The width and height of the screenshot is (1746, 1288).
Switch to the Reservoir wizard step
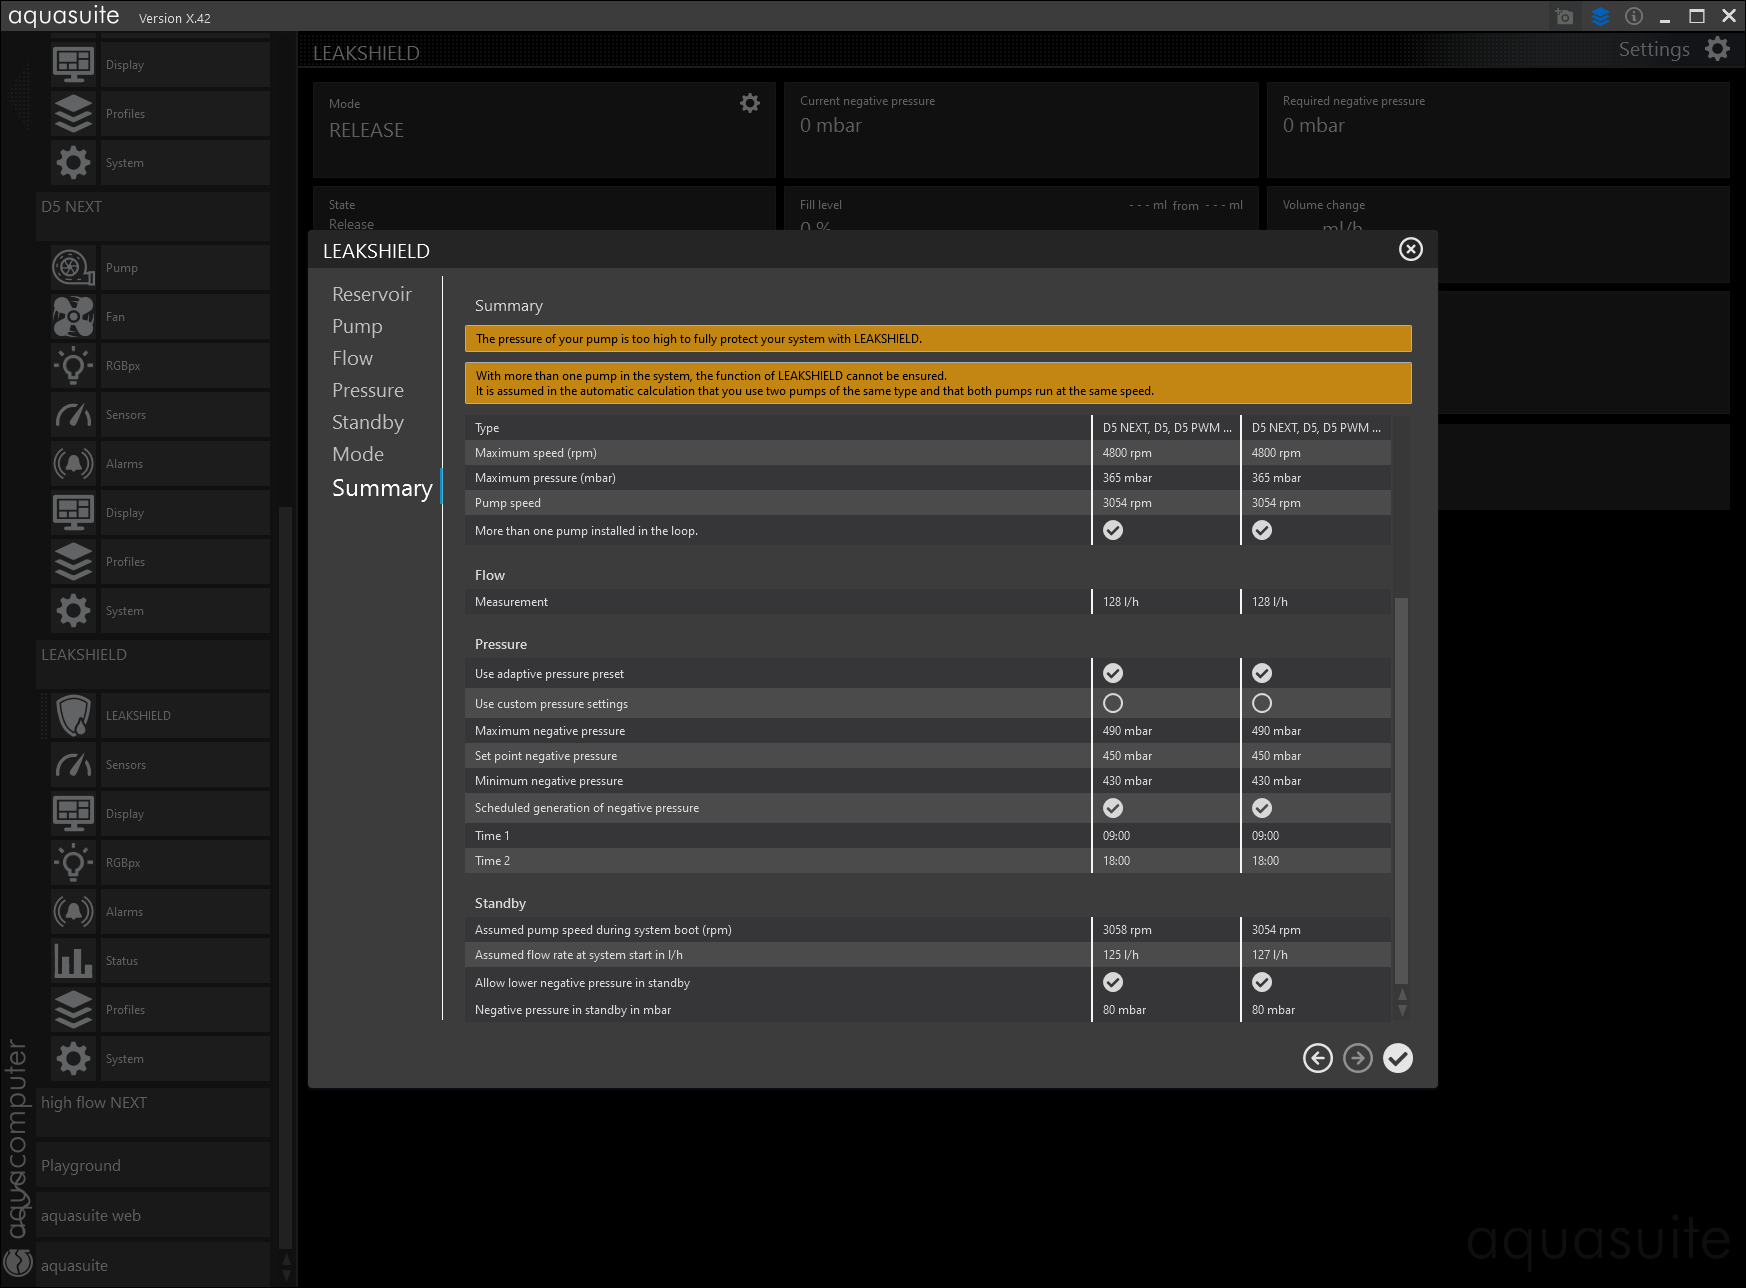pyautogui.click(x=371, y=294)
